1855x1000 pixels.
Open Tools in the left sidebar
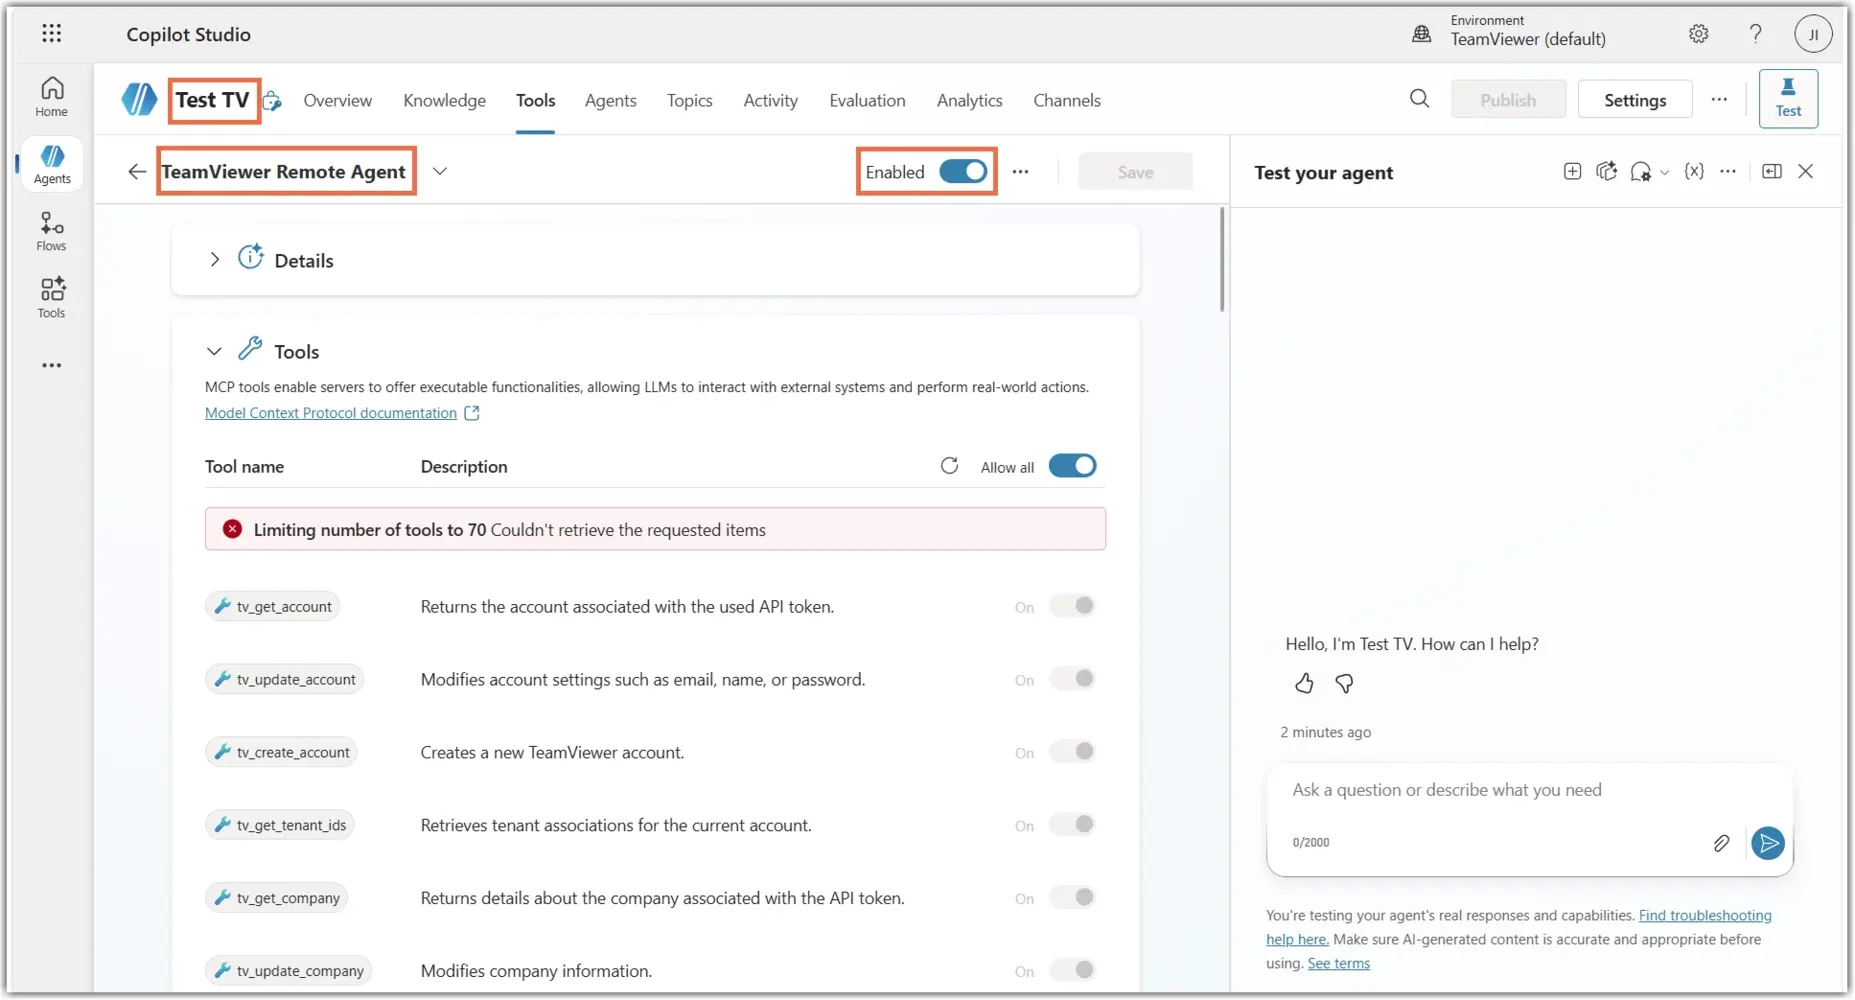pyautogui.click(x=52, y=298)
